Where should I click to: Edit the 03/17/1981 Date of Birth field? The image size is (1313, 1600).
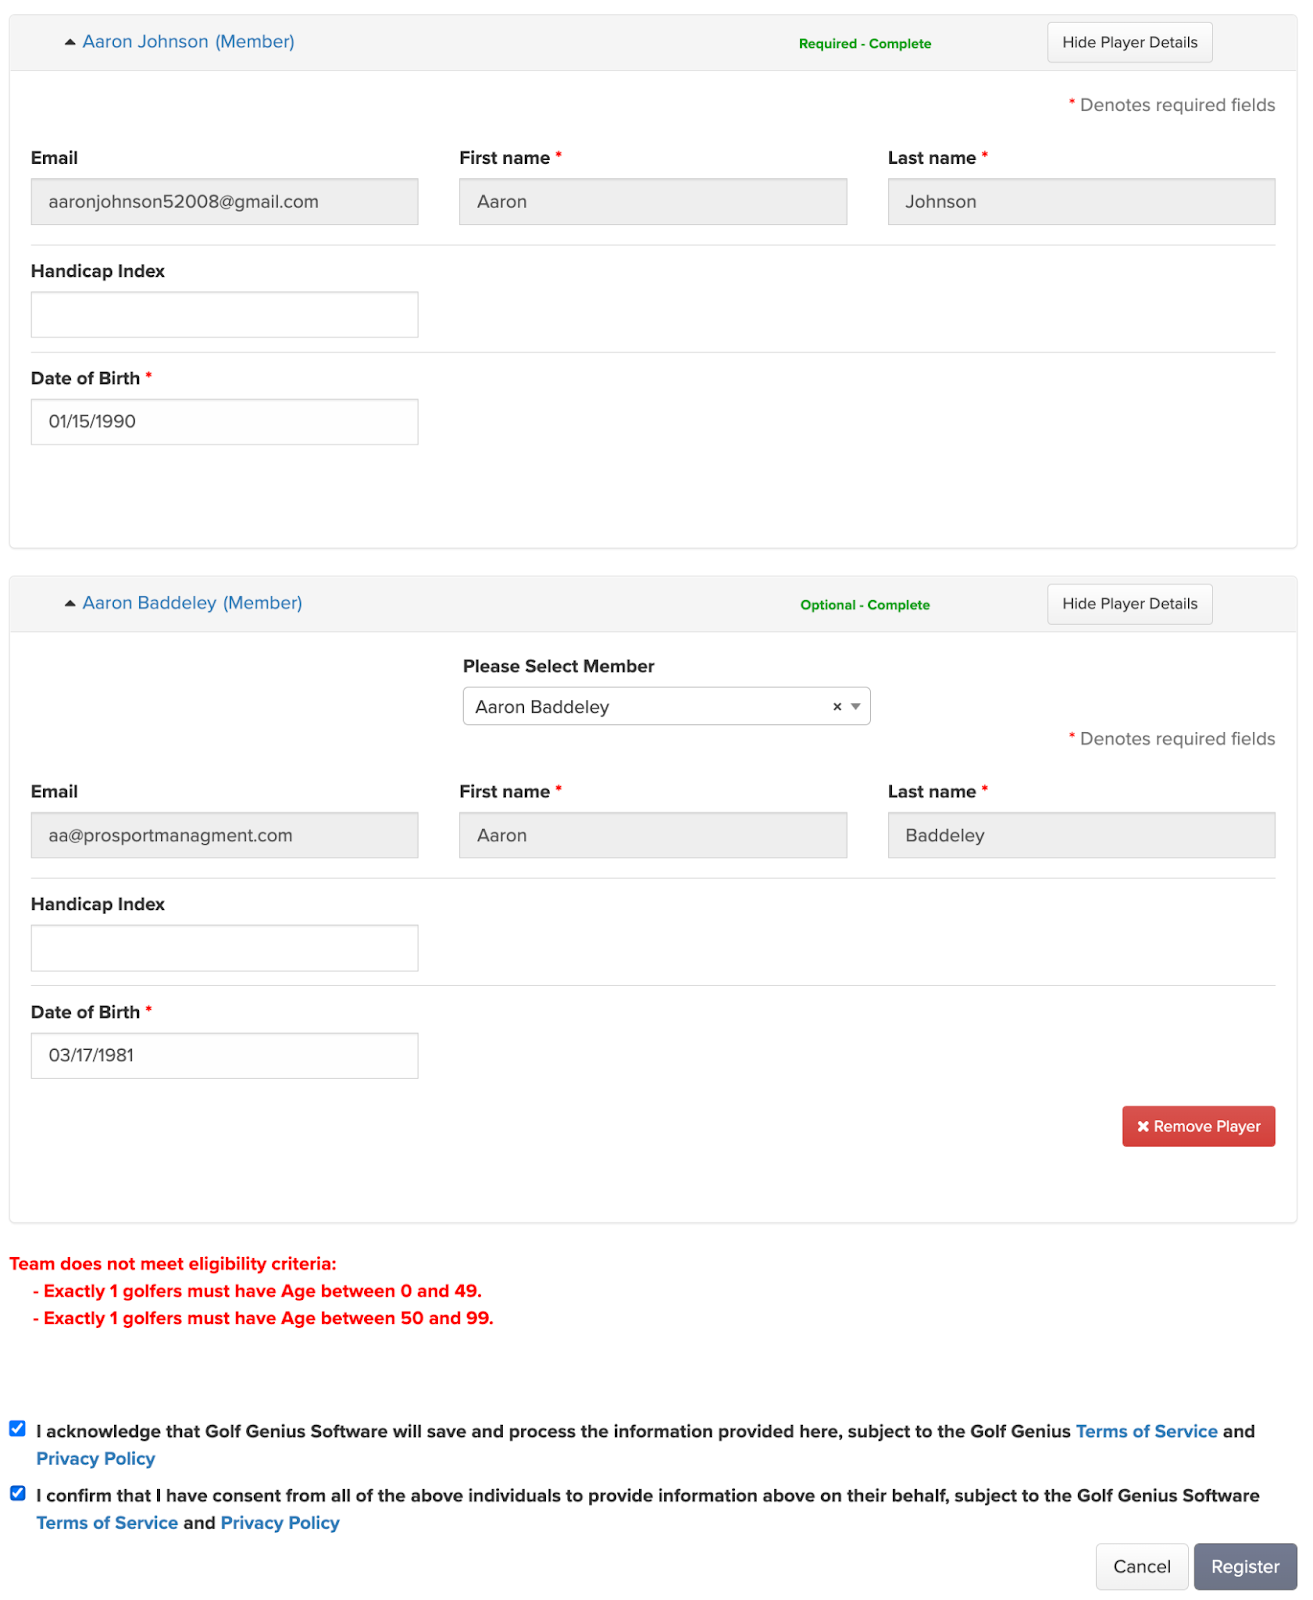[224, 1056]
